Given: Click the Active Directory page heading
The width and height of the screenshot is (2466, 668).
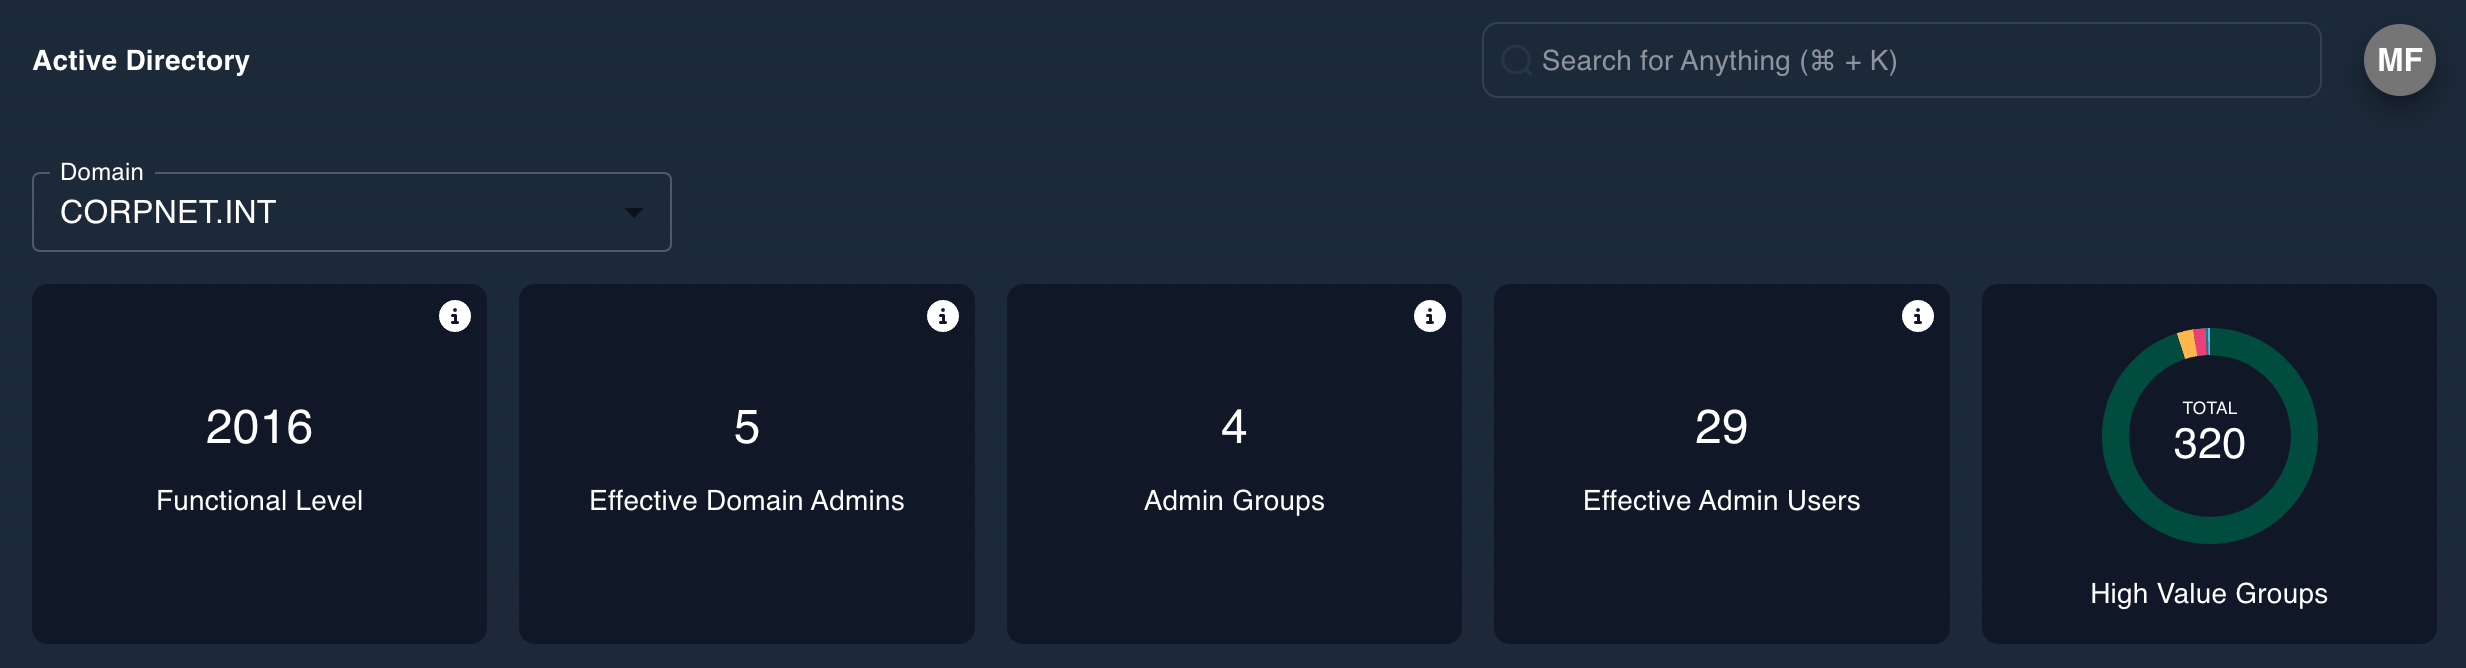Looking at the screenshot, I should 141,61.
